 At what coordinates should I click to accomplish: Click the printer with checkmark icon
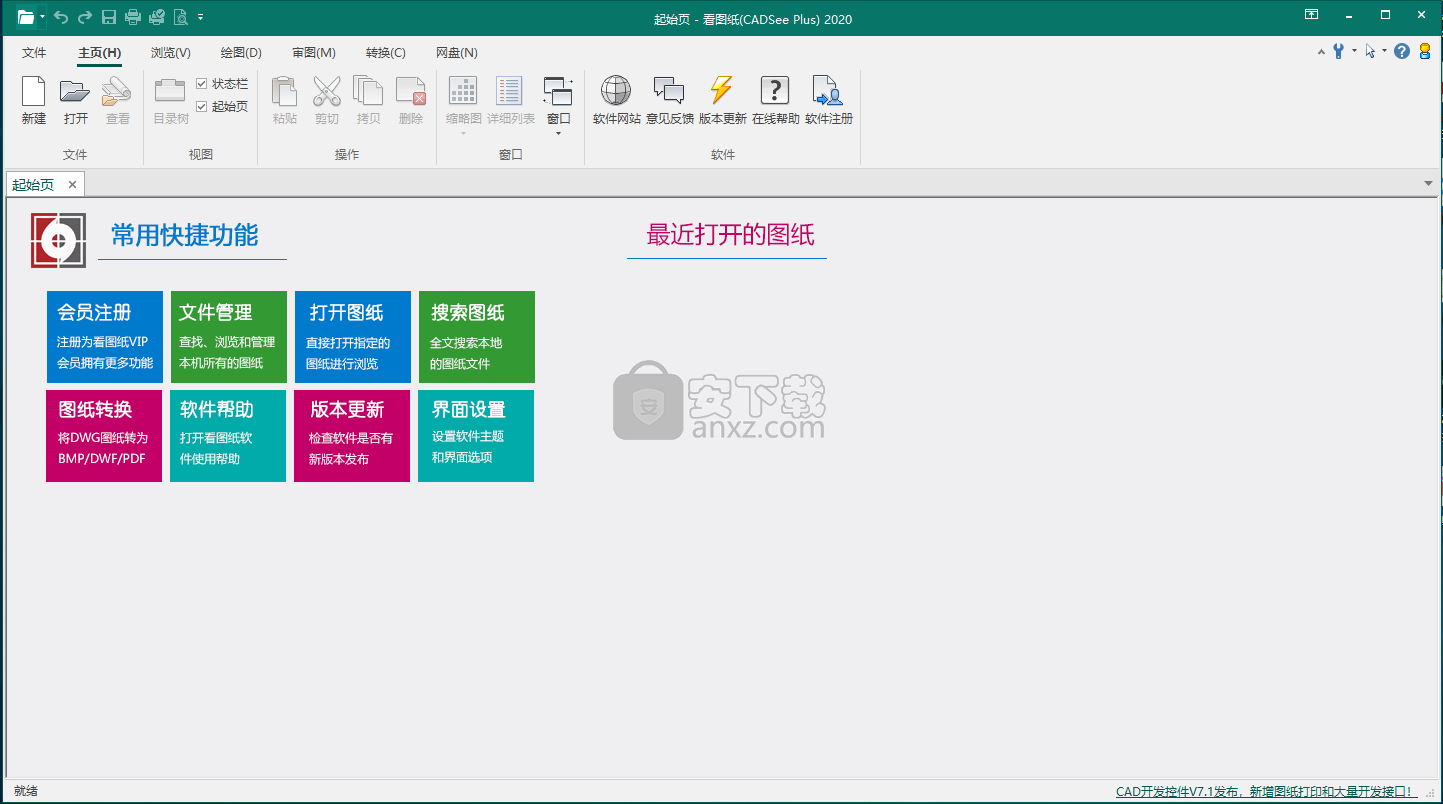click(x=157, y=17)
